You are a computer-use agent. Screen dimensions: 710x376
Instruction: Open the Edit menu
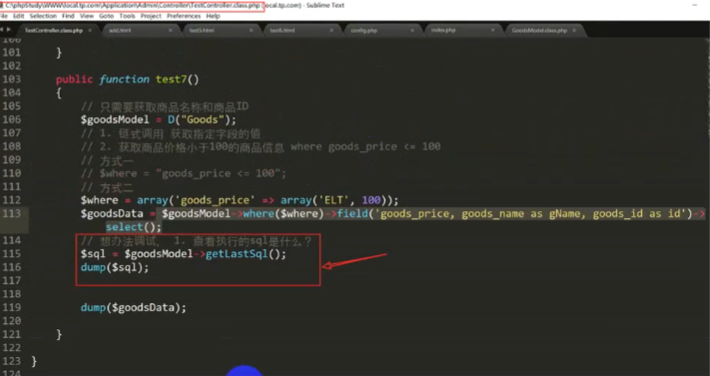(19, 16)
